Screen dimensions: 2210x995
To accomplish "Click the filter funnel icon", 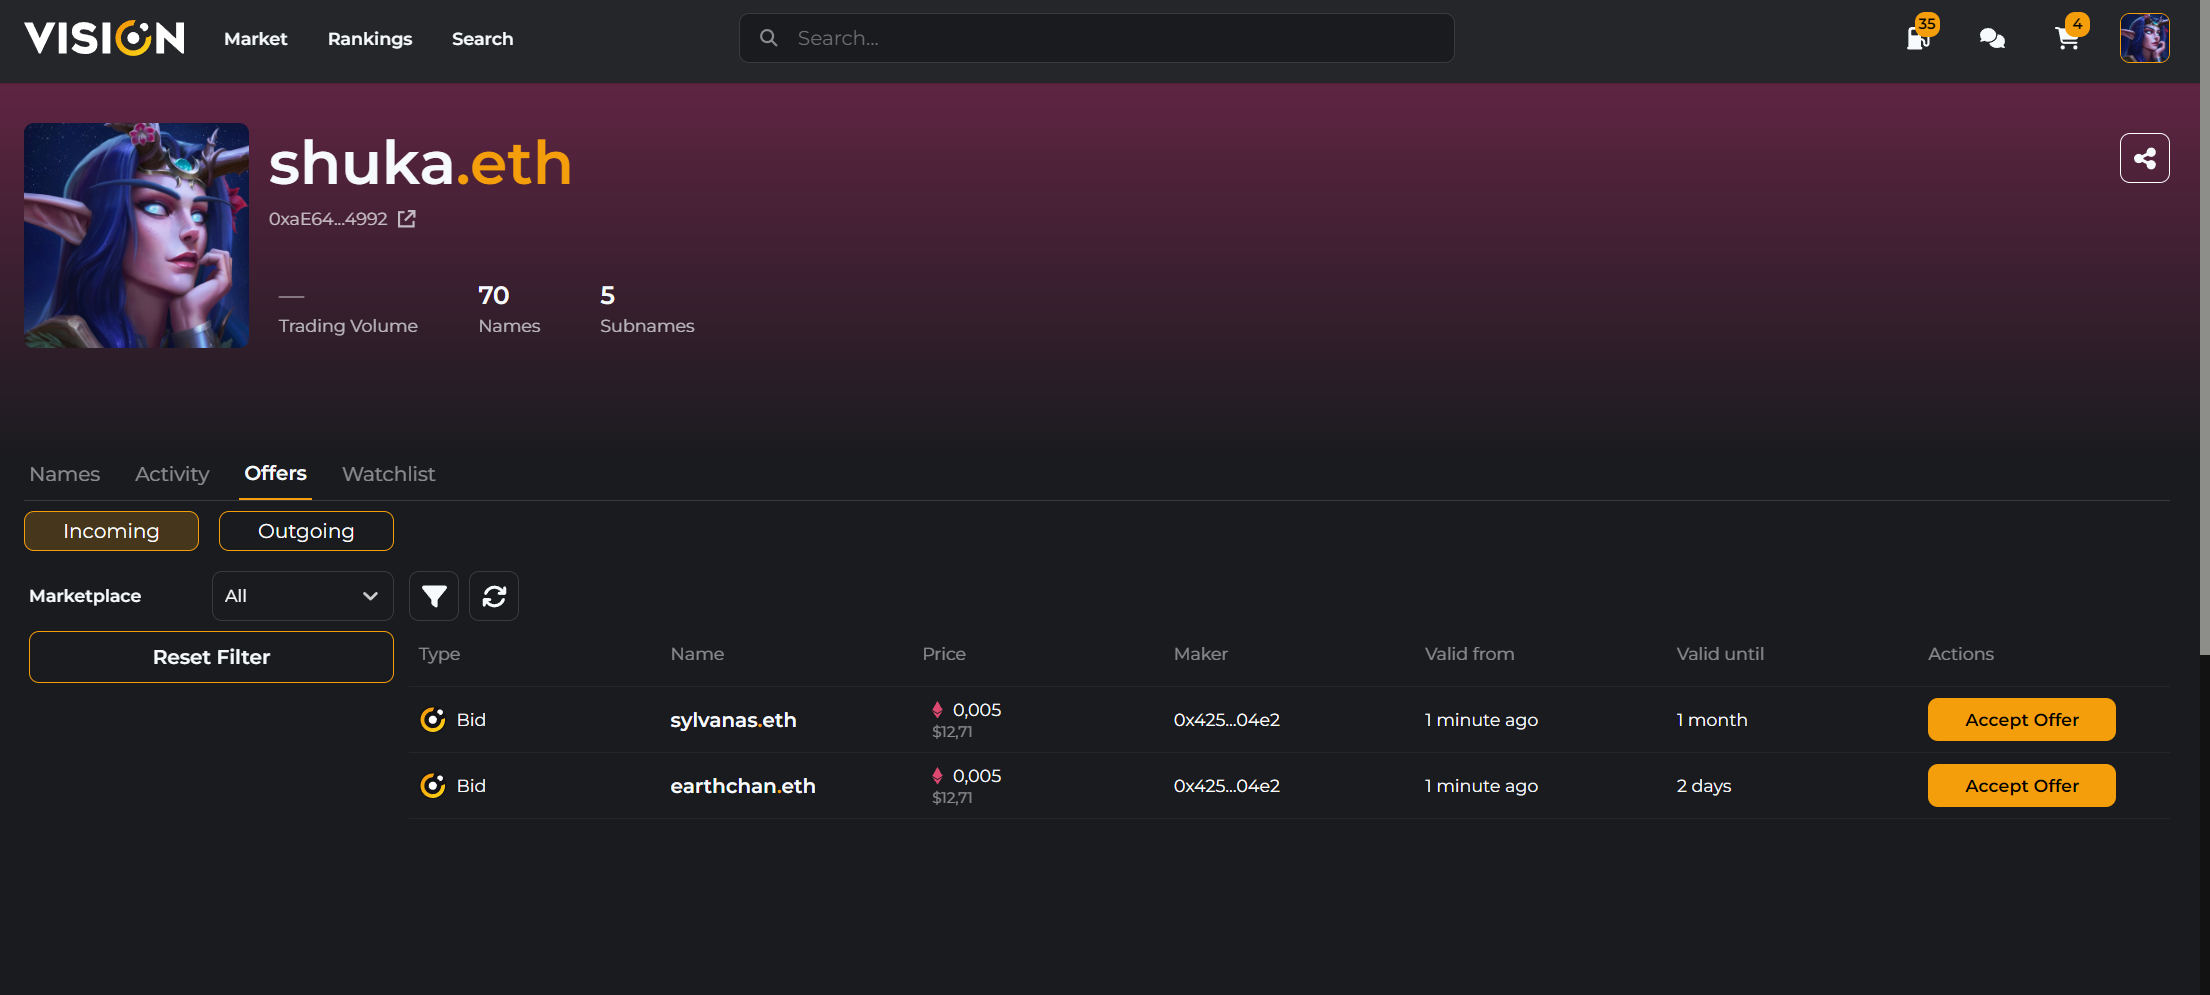I will click(x=434, y=596).
